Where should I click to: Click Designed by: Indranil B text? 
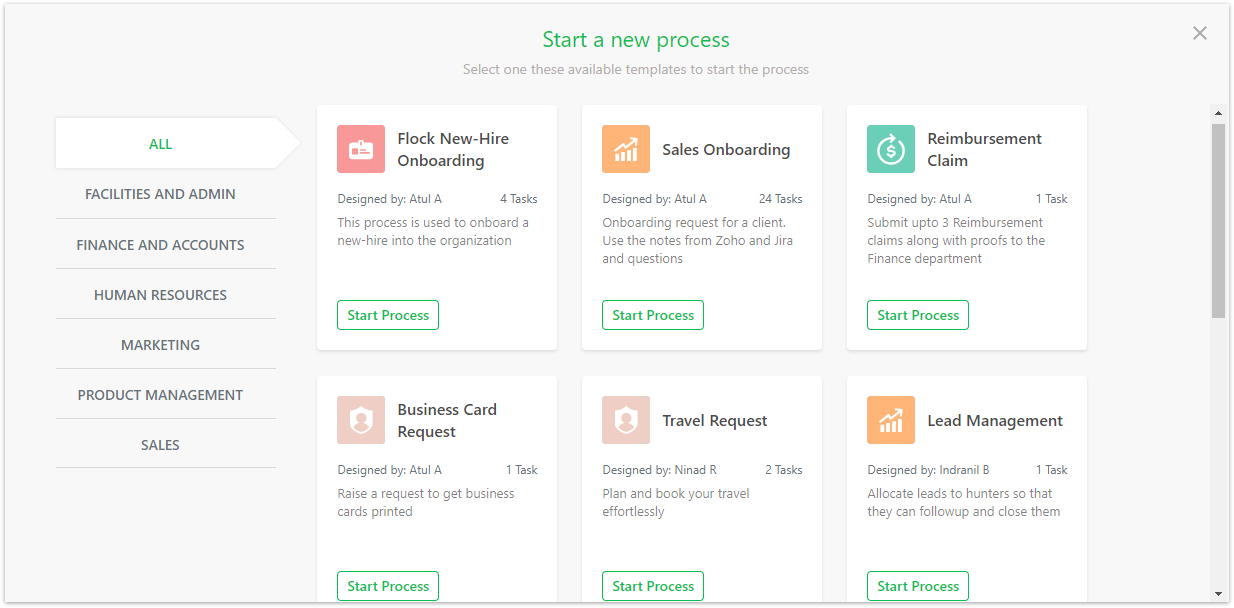928,470
